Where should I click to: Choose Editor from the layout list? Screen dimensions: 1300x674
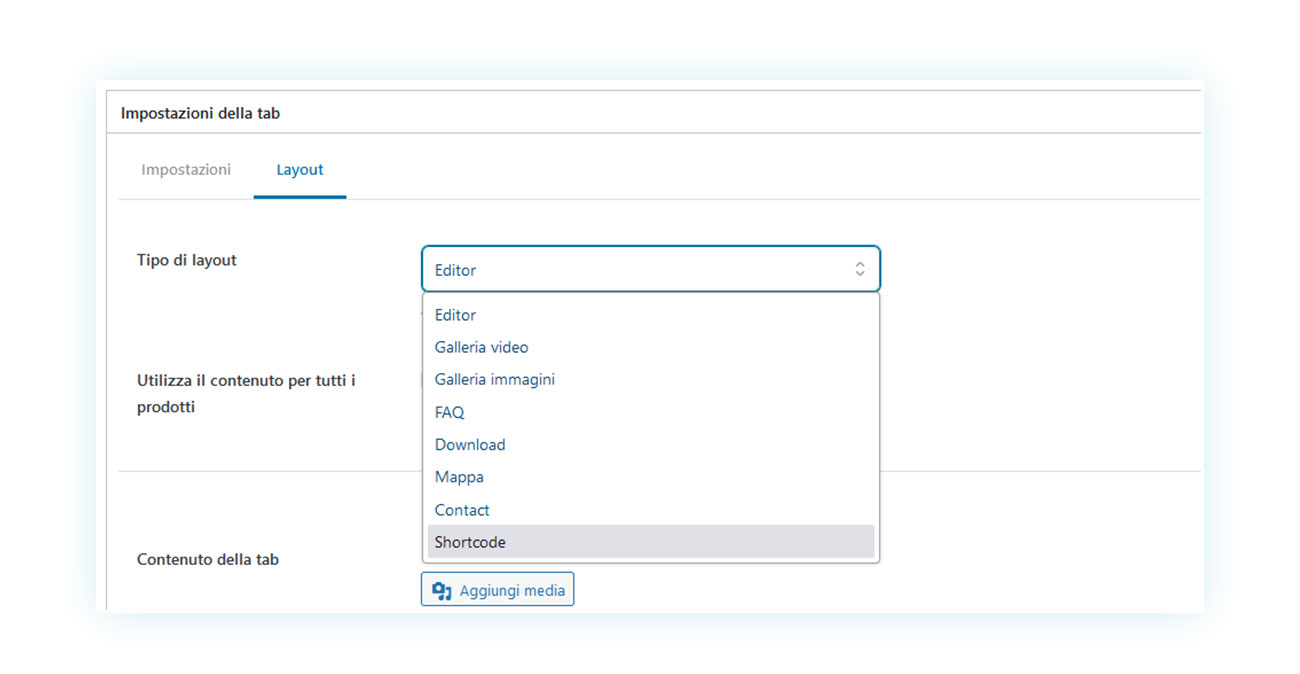(651, 315)
